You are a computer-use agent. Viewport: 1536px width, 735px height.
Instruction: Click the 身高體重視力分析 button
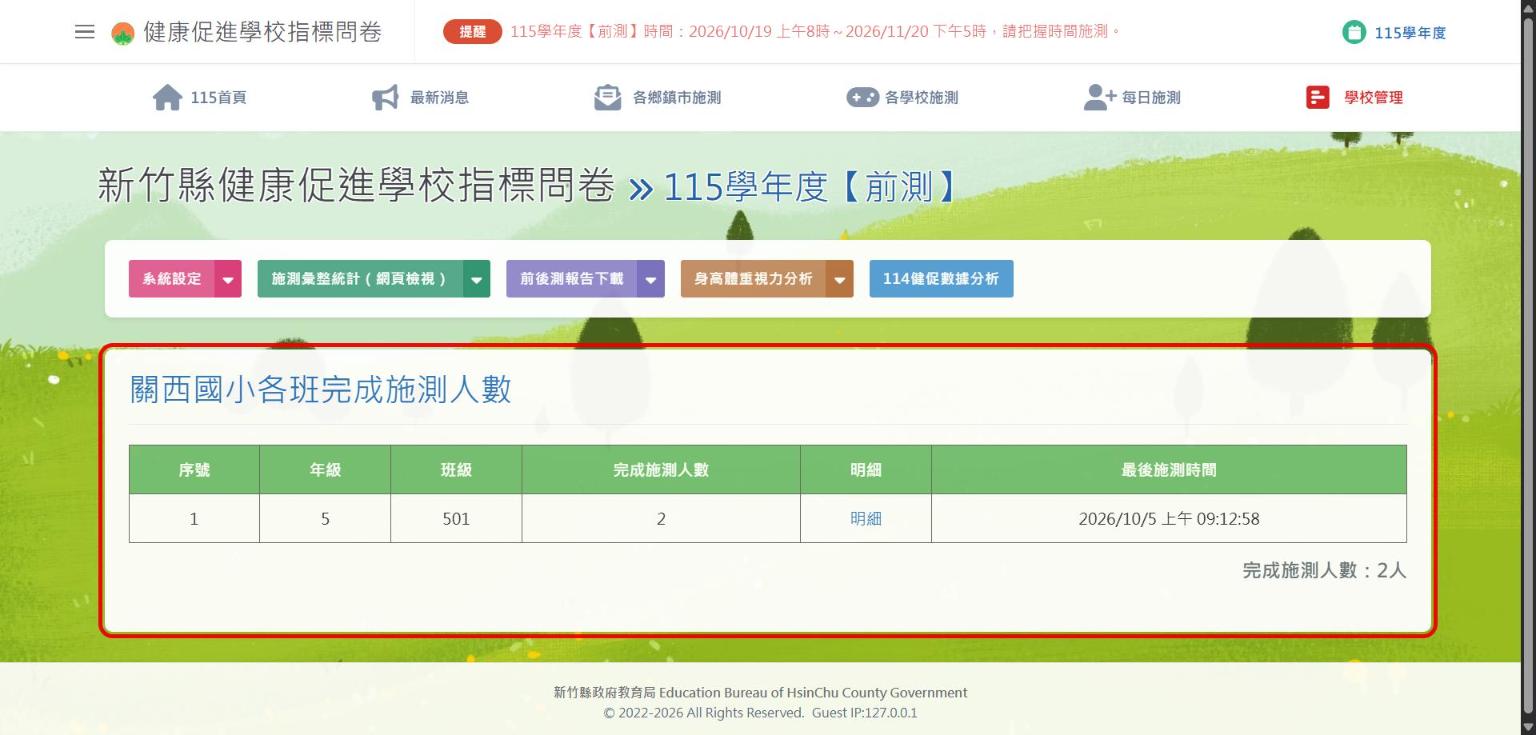point(754,279)
